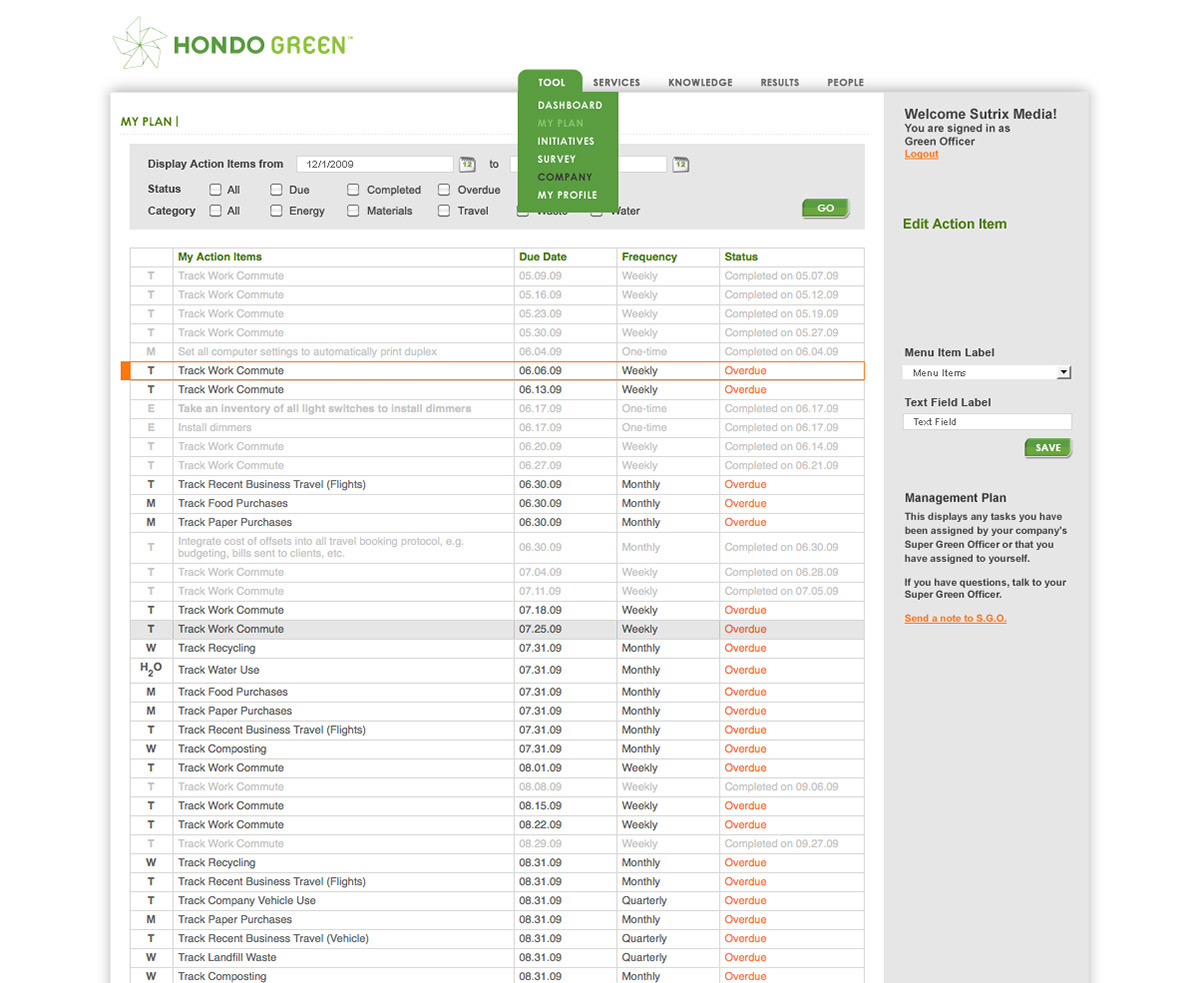
Task: Choose My Plan from the Tool menu
Action: pyautogui.click(x=560, y=123)
